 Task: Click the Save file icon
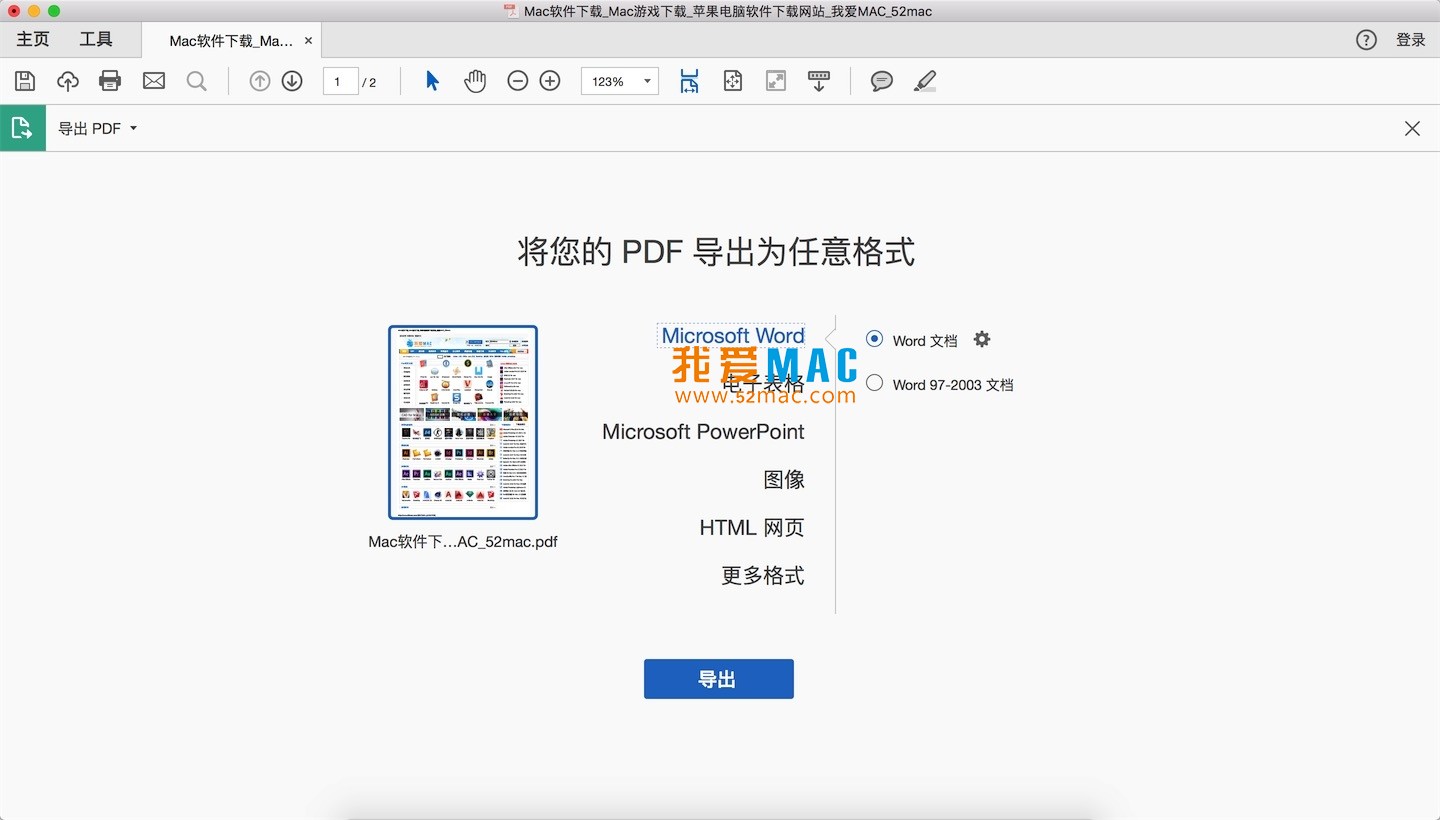(x=25, y=81)
